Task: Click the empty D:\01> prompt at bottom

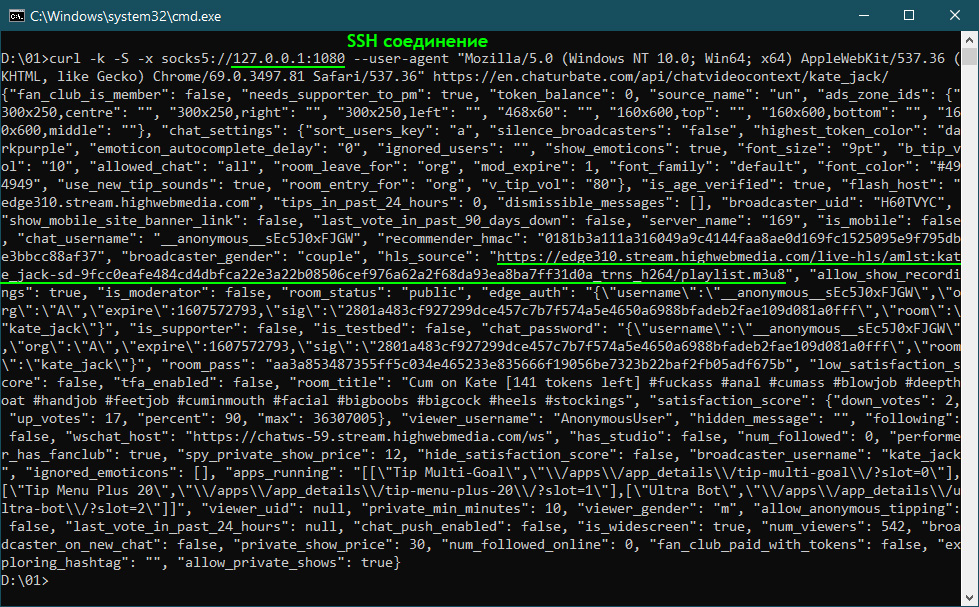Action: pyautogui.click(x=24, y=581)
